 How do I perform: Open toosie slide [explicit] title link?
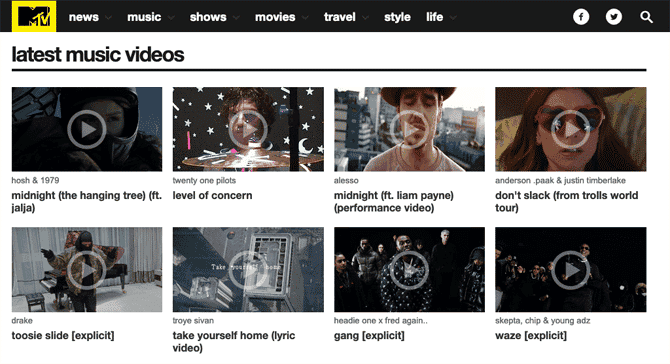point(63,336)
